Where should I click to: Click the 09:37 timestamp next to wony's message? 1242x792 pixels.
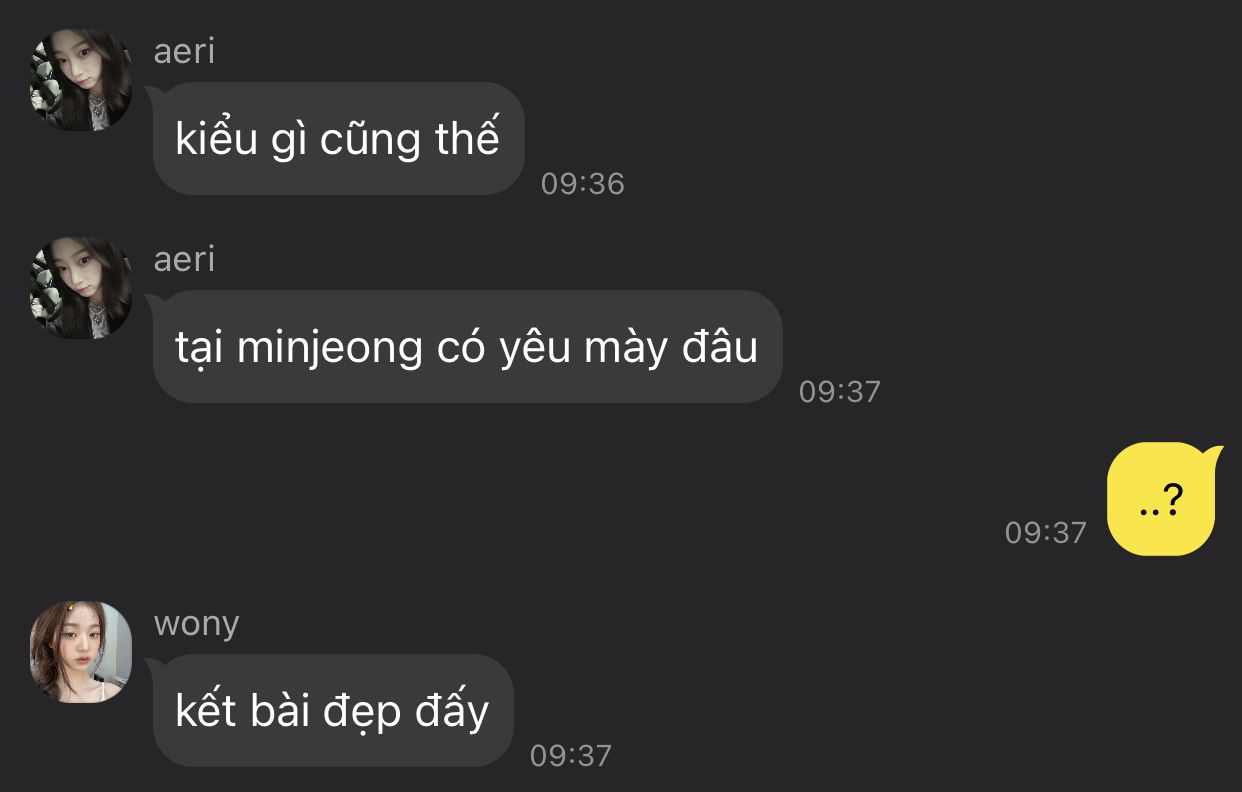pos(571,755)
